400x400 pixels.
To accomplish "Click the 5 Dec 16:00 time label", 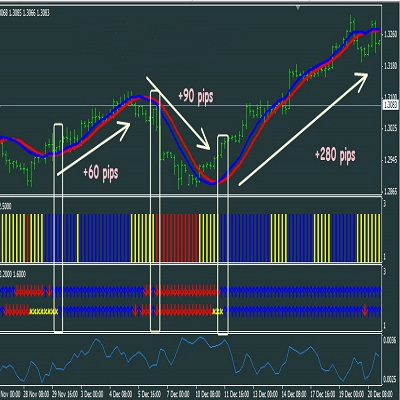I will (150, 394).
